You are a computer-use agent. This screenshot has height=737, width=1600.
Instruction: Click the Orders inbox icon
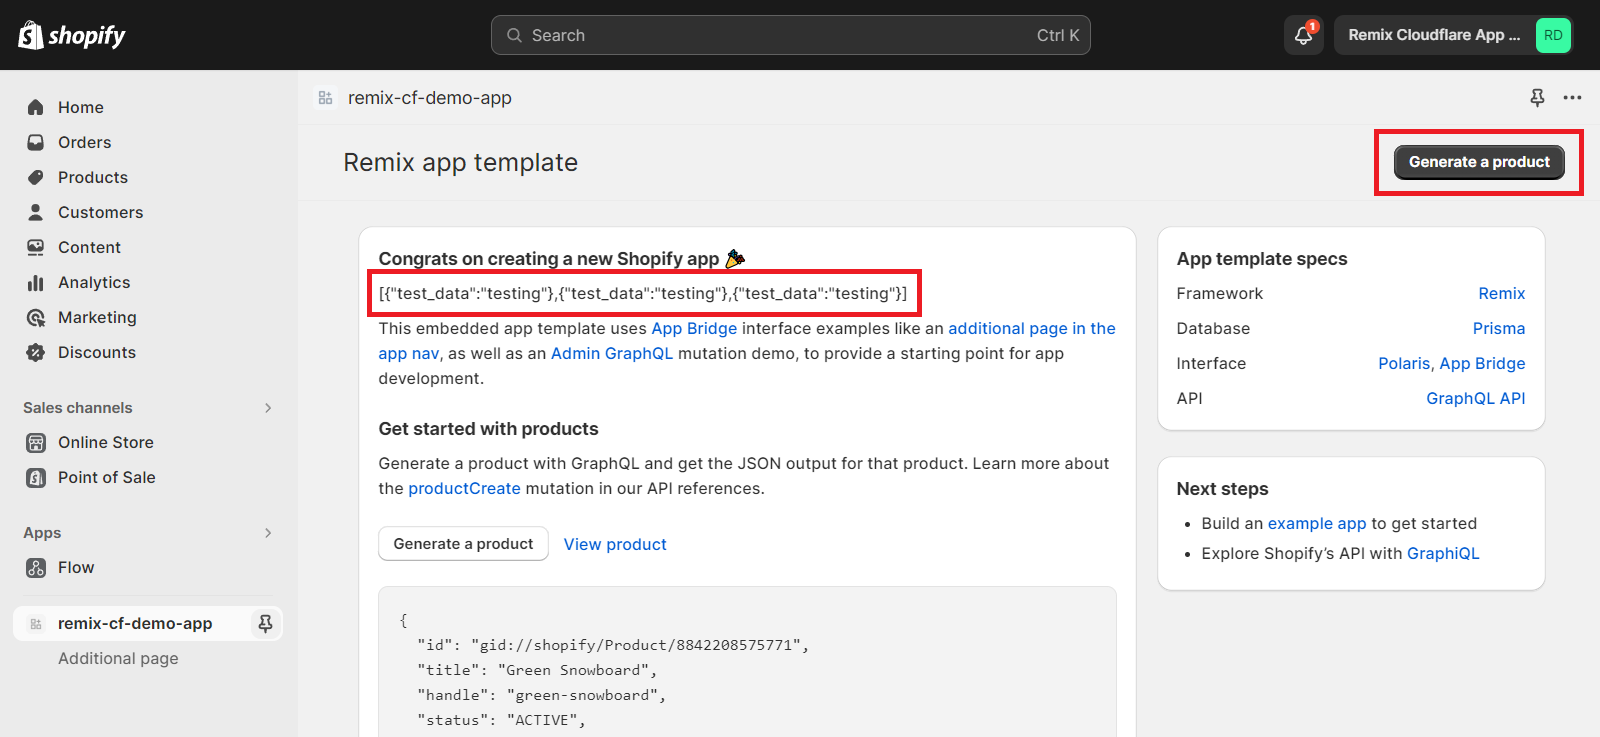tap(36, 142)
